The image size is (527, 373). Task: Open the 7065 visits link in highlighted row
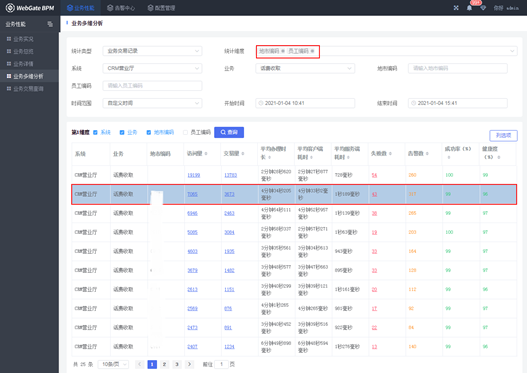pos(192,194)
